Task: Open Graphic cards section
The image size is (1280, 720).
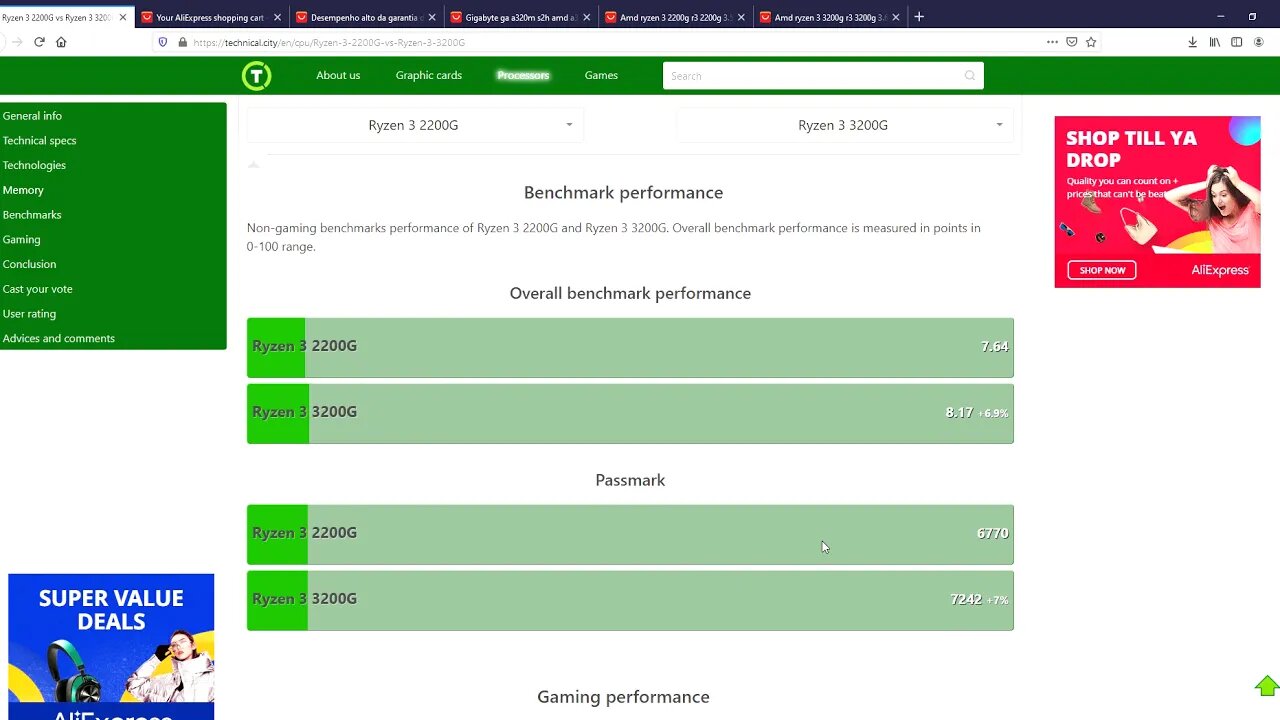Action: pos(428,76)
